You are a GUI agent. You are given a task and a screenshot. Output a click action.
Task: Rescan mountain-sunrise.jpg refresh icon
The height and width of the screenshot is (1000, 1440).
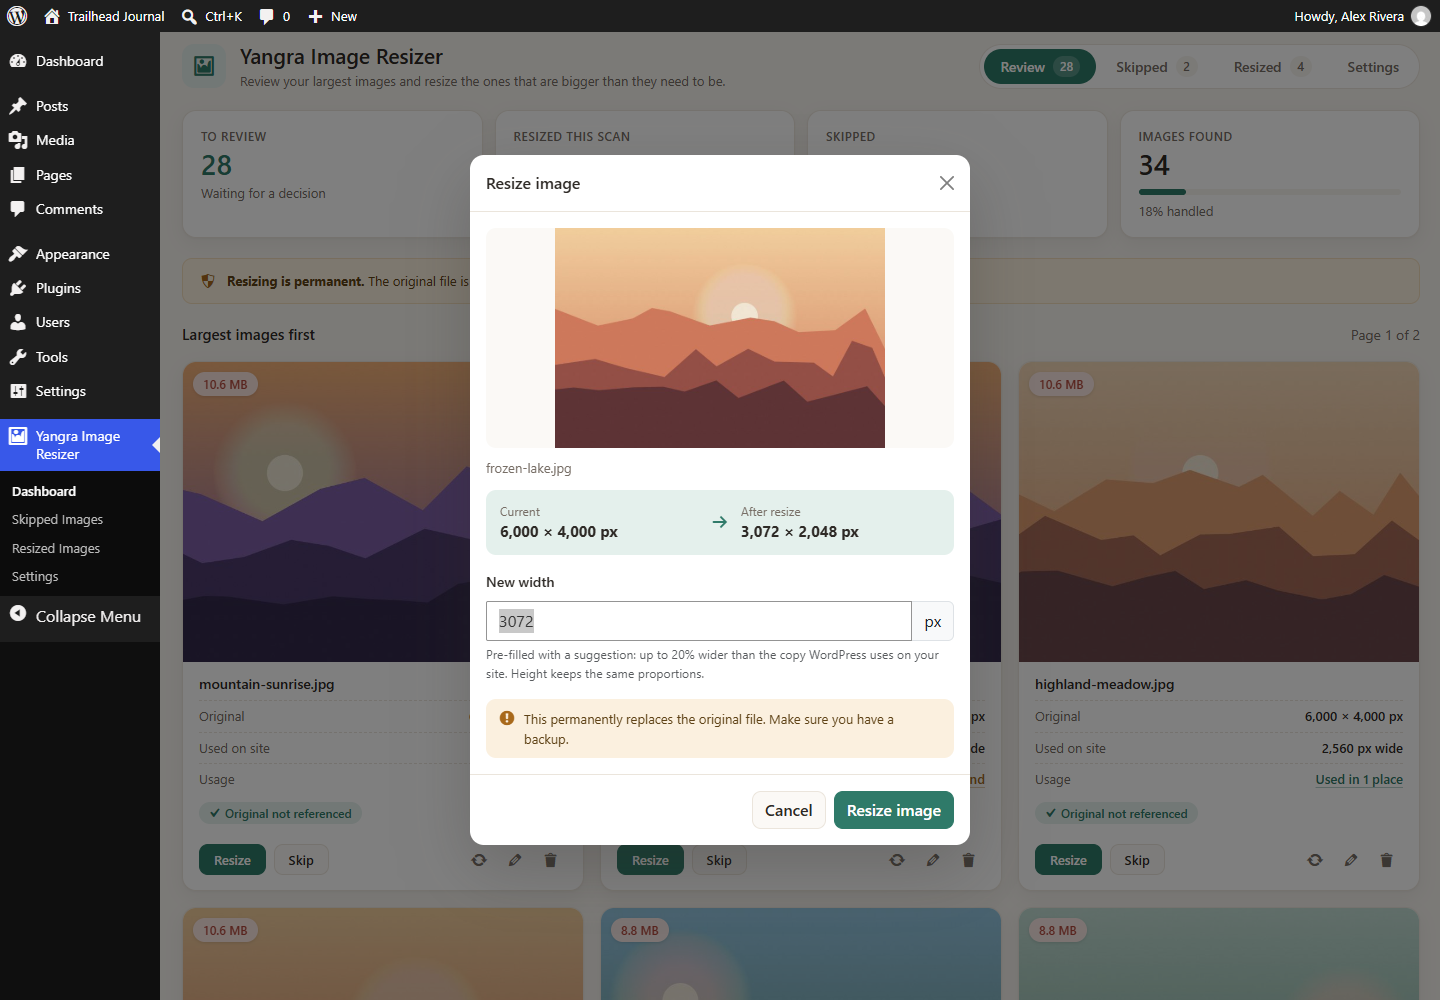pyautogui.click(x=479, y=860)
